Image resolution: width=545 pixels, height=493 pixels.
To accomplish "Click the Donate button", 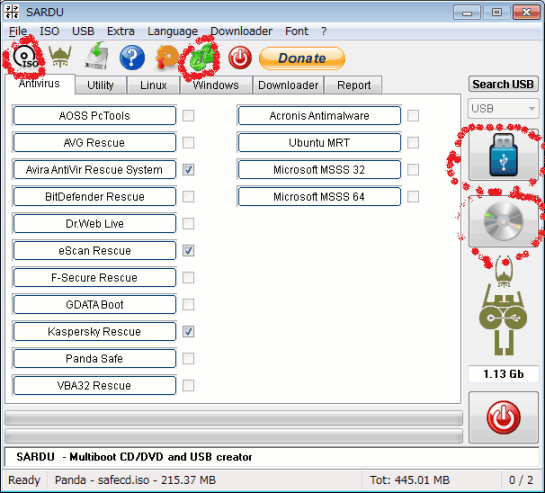I will pyautogui.click(x=302, y=58).
